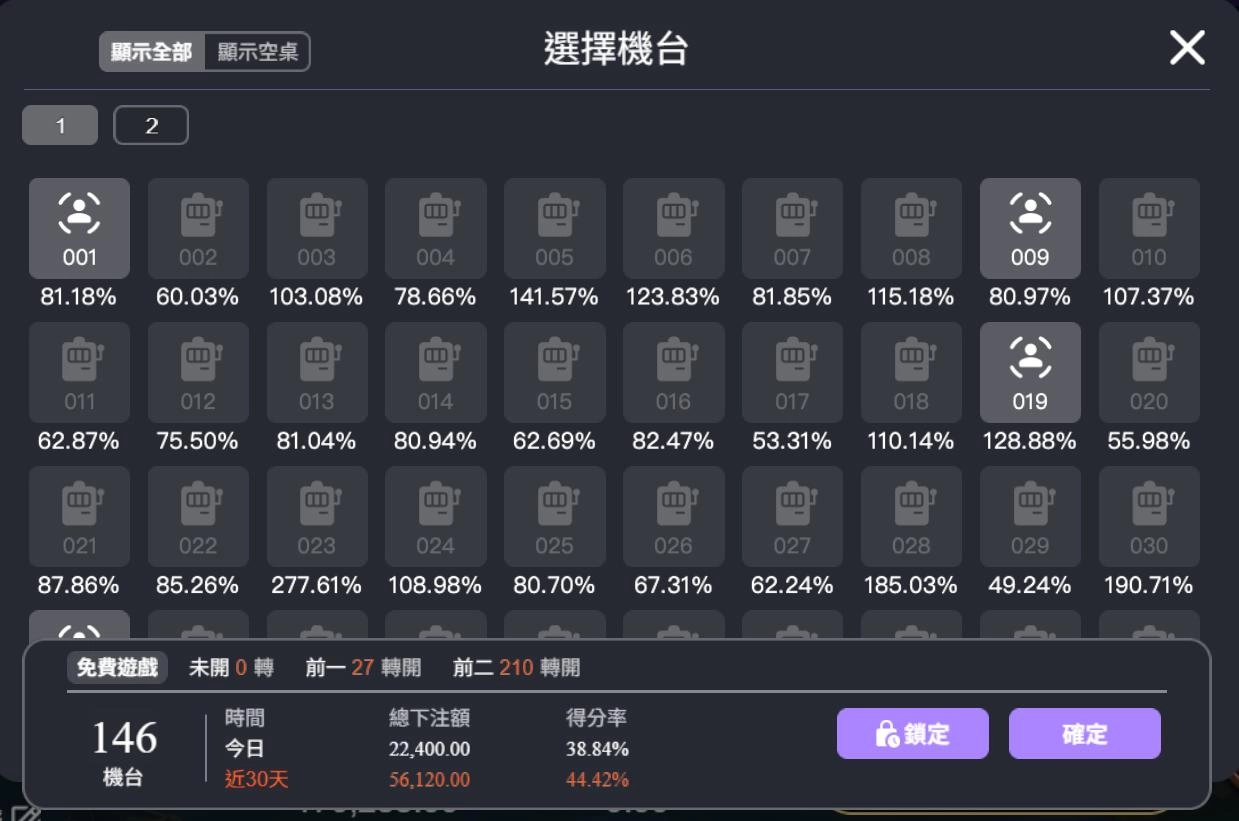The width and height of the screenshot is (1239, 821).
Task: Click the 近30天 row label
Action: (x=256, y=780)
